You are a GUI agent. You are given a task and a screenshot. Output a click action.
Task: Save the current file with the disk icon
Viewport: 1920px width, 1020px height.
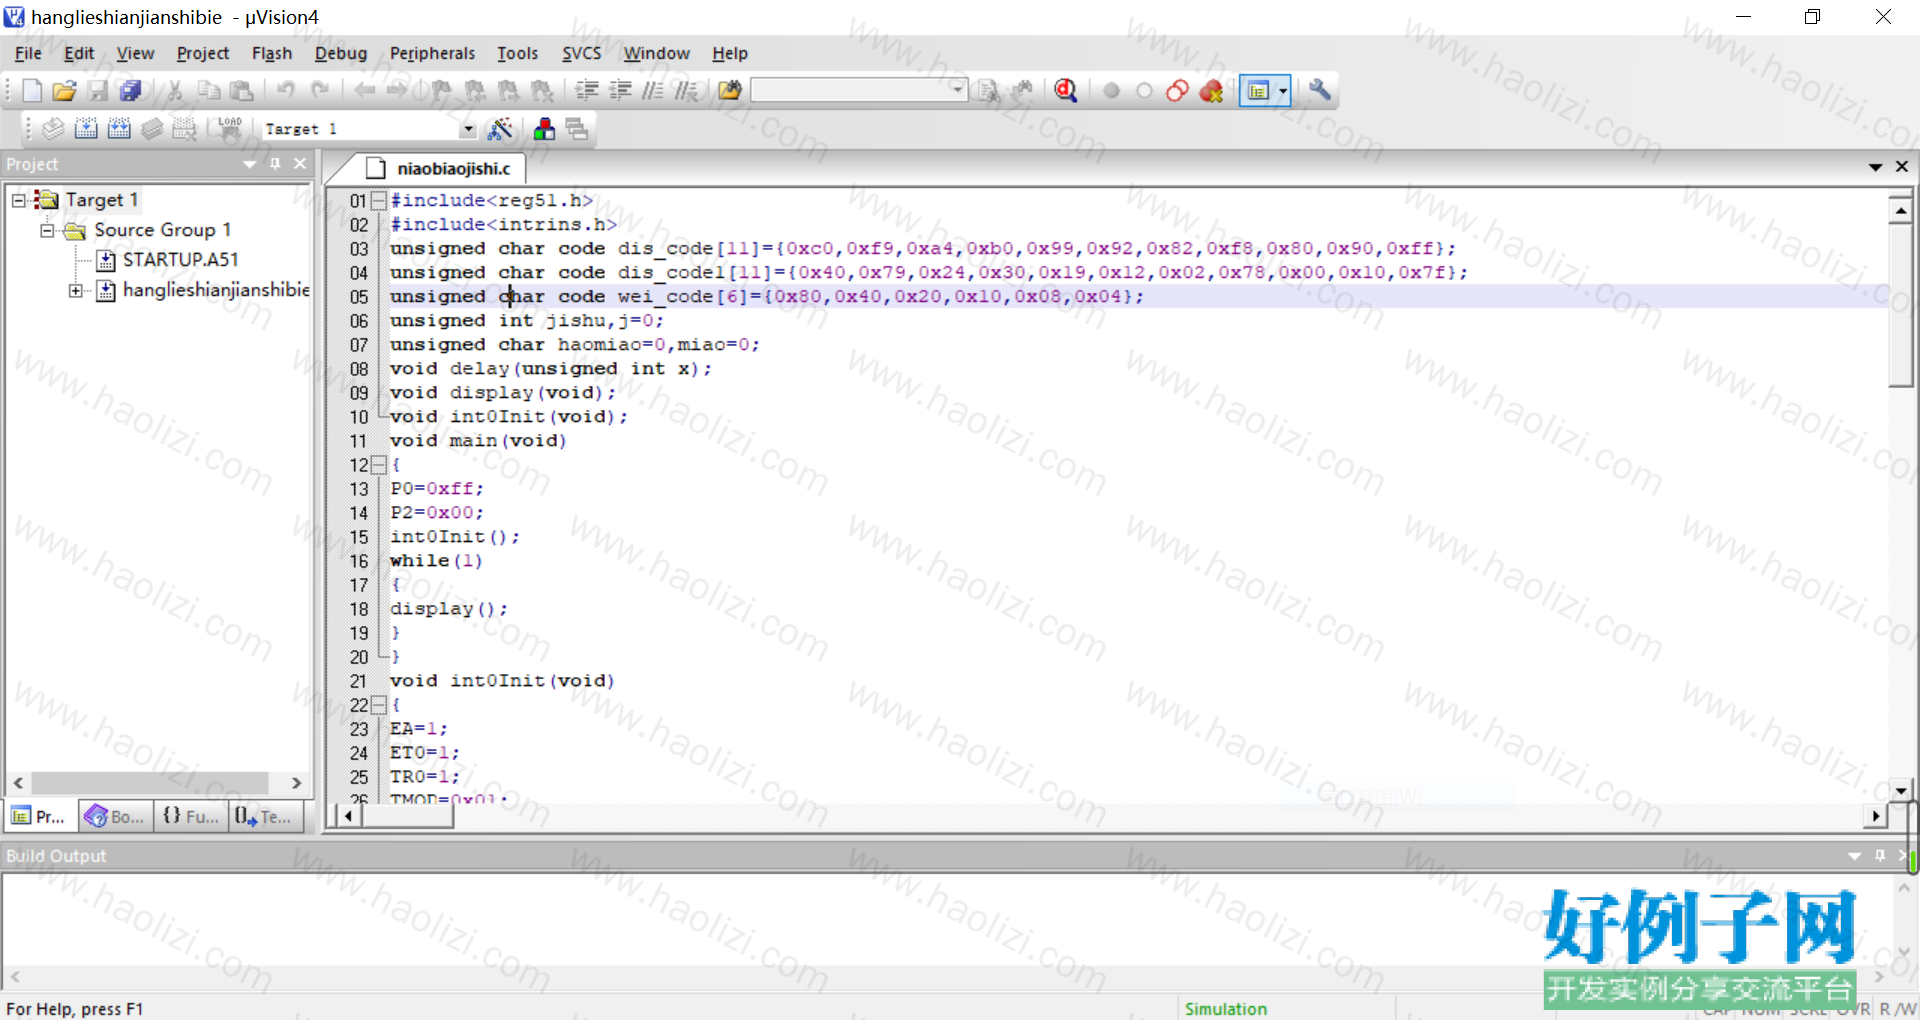(x=97, y=91)
